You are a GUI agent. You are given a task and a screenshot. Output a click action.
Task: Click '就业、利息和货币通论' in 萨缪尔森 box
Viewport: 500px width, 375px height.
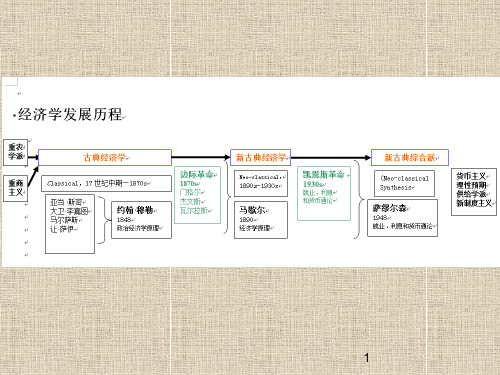[x=402, y=226]
